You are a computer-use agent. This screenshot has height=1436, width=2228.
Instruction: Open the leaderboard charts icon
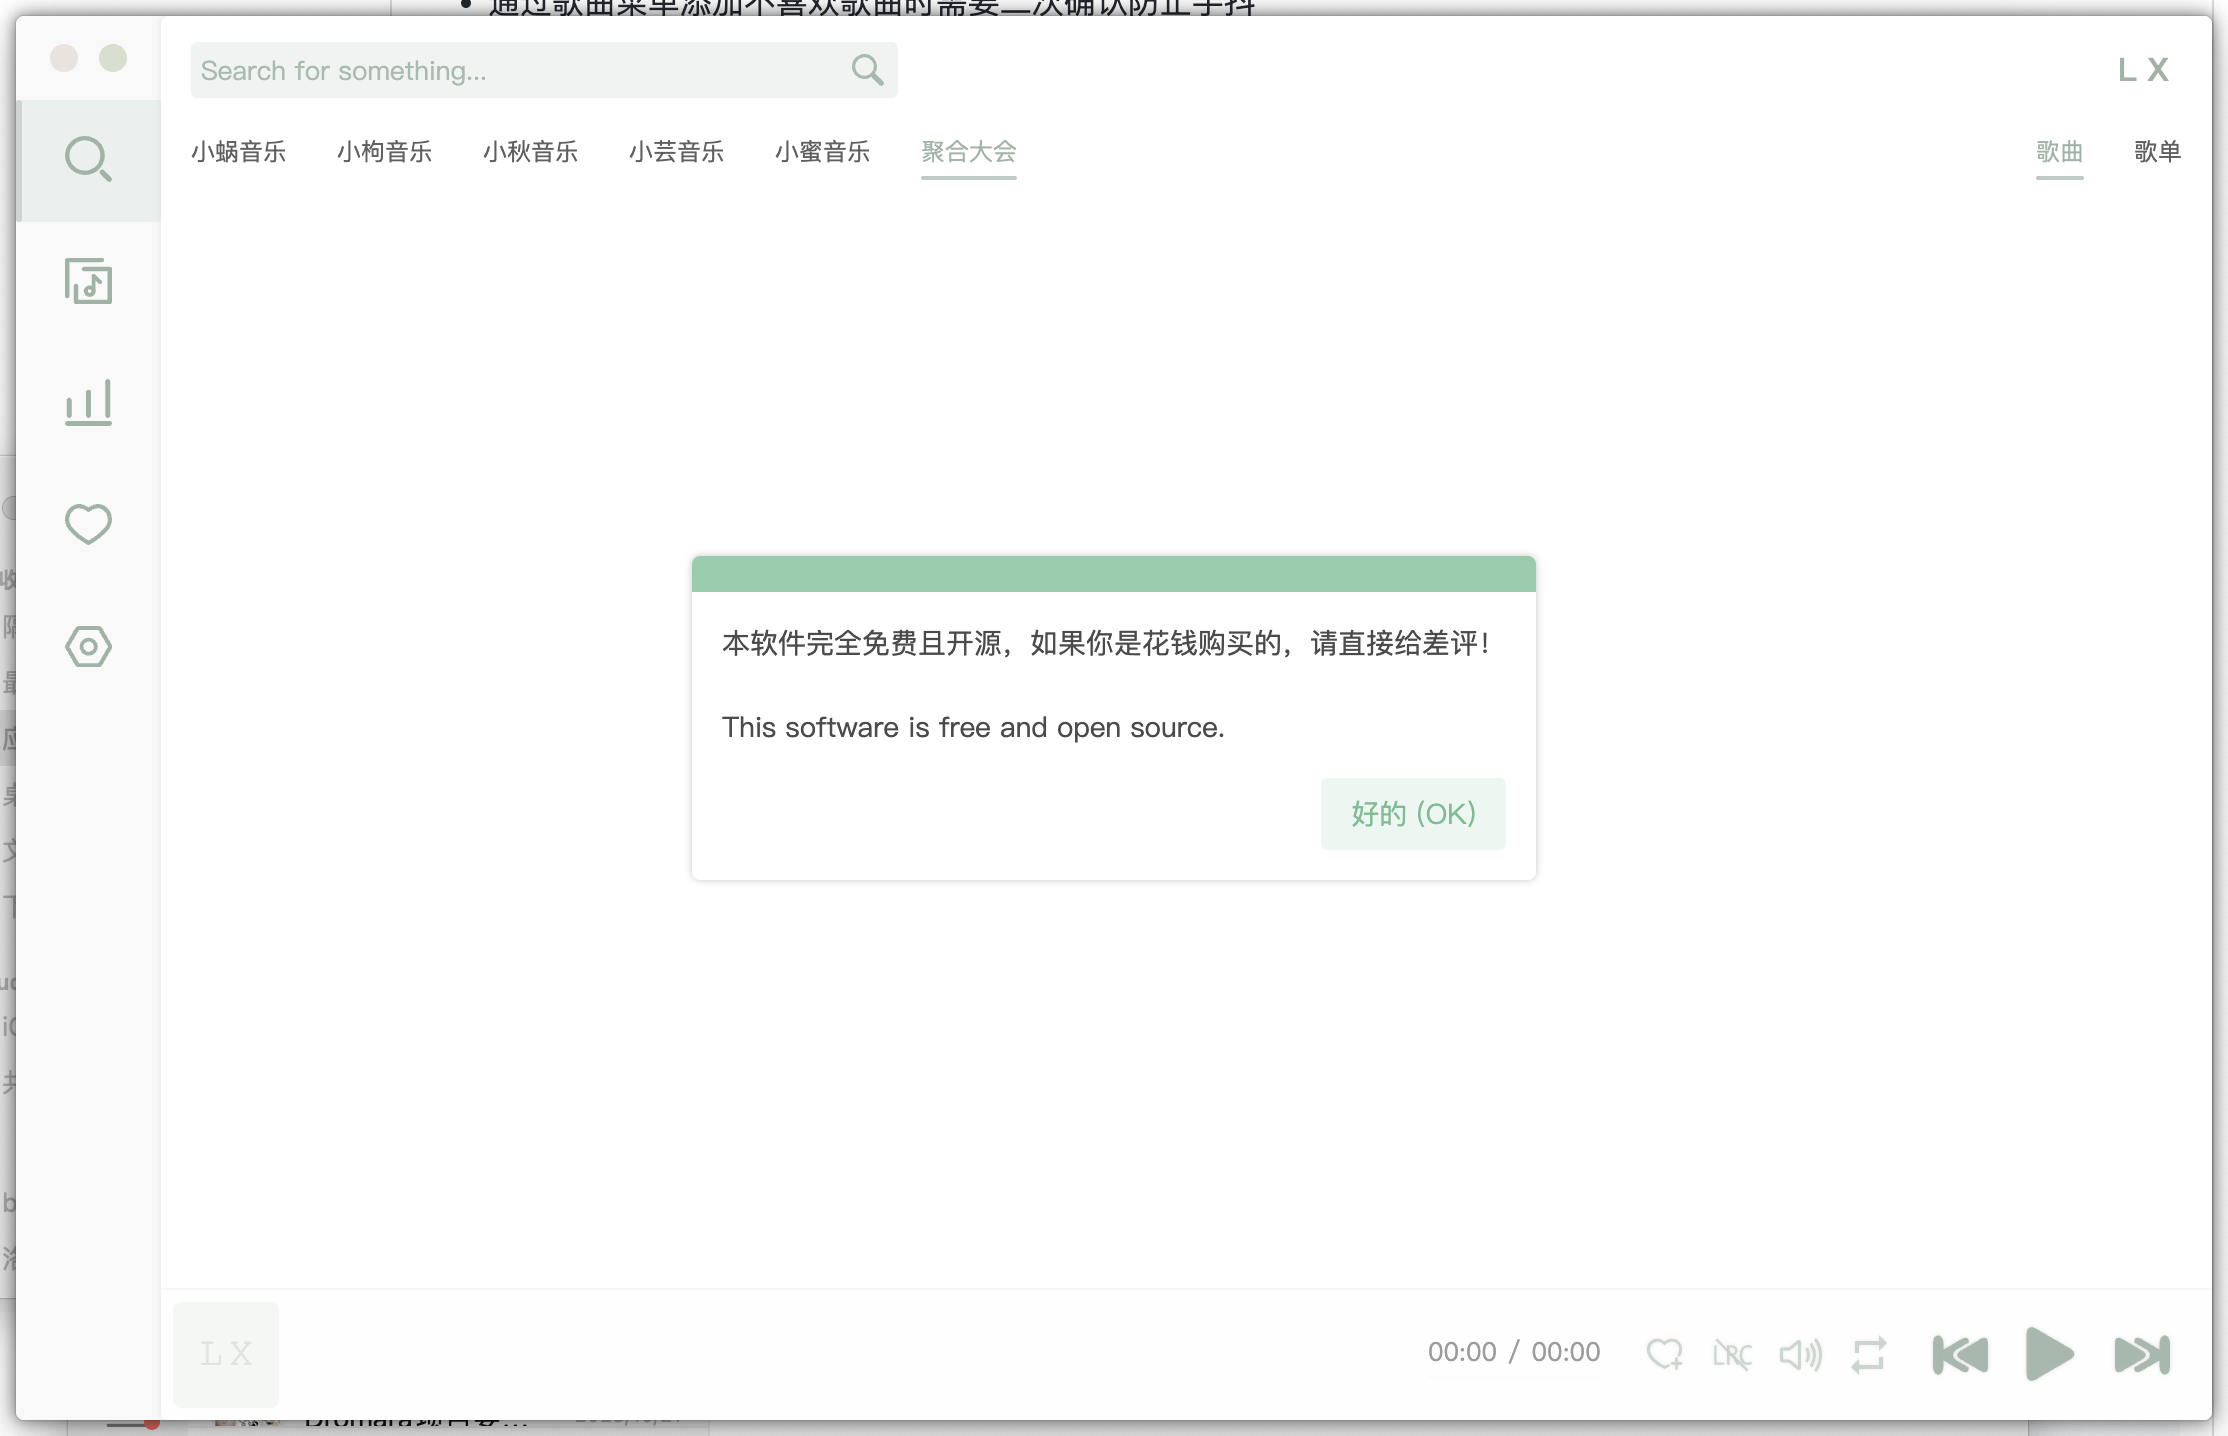coord(88,403)
